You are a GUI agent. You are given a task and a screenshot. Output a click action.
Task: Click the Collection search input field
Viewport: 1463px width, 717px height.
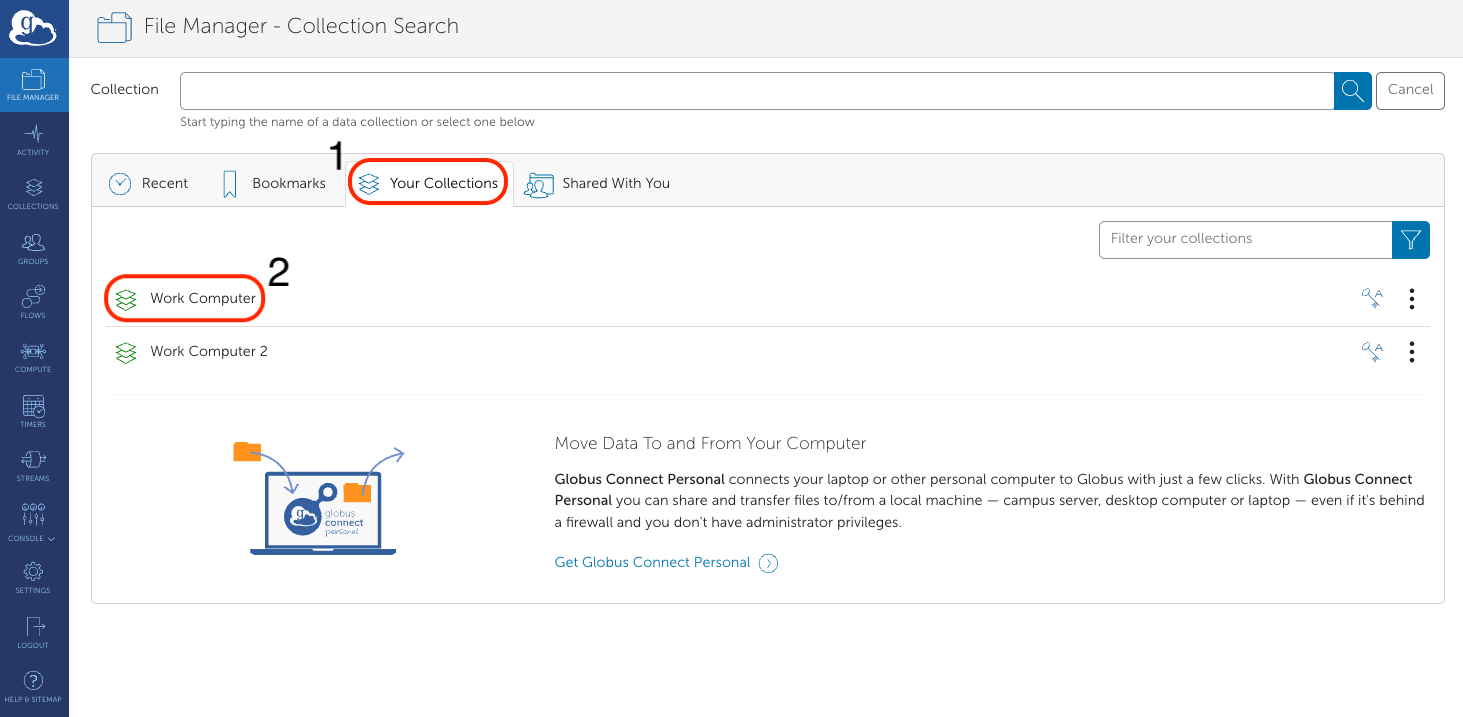click(756, 90)
